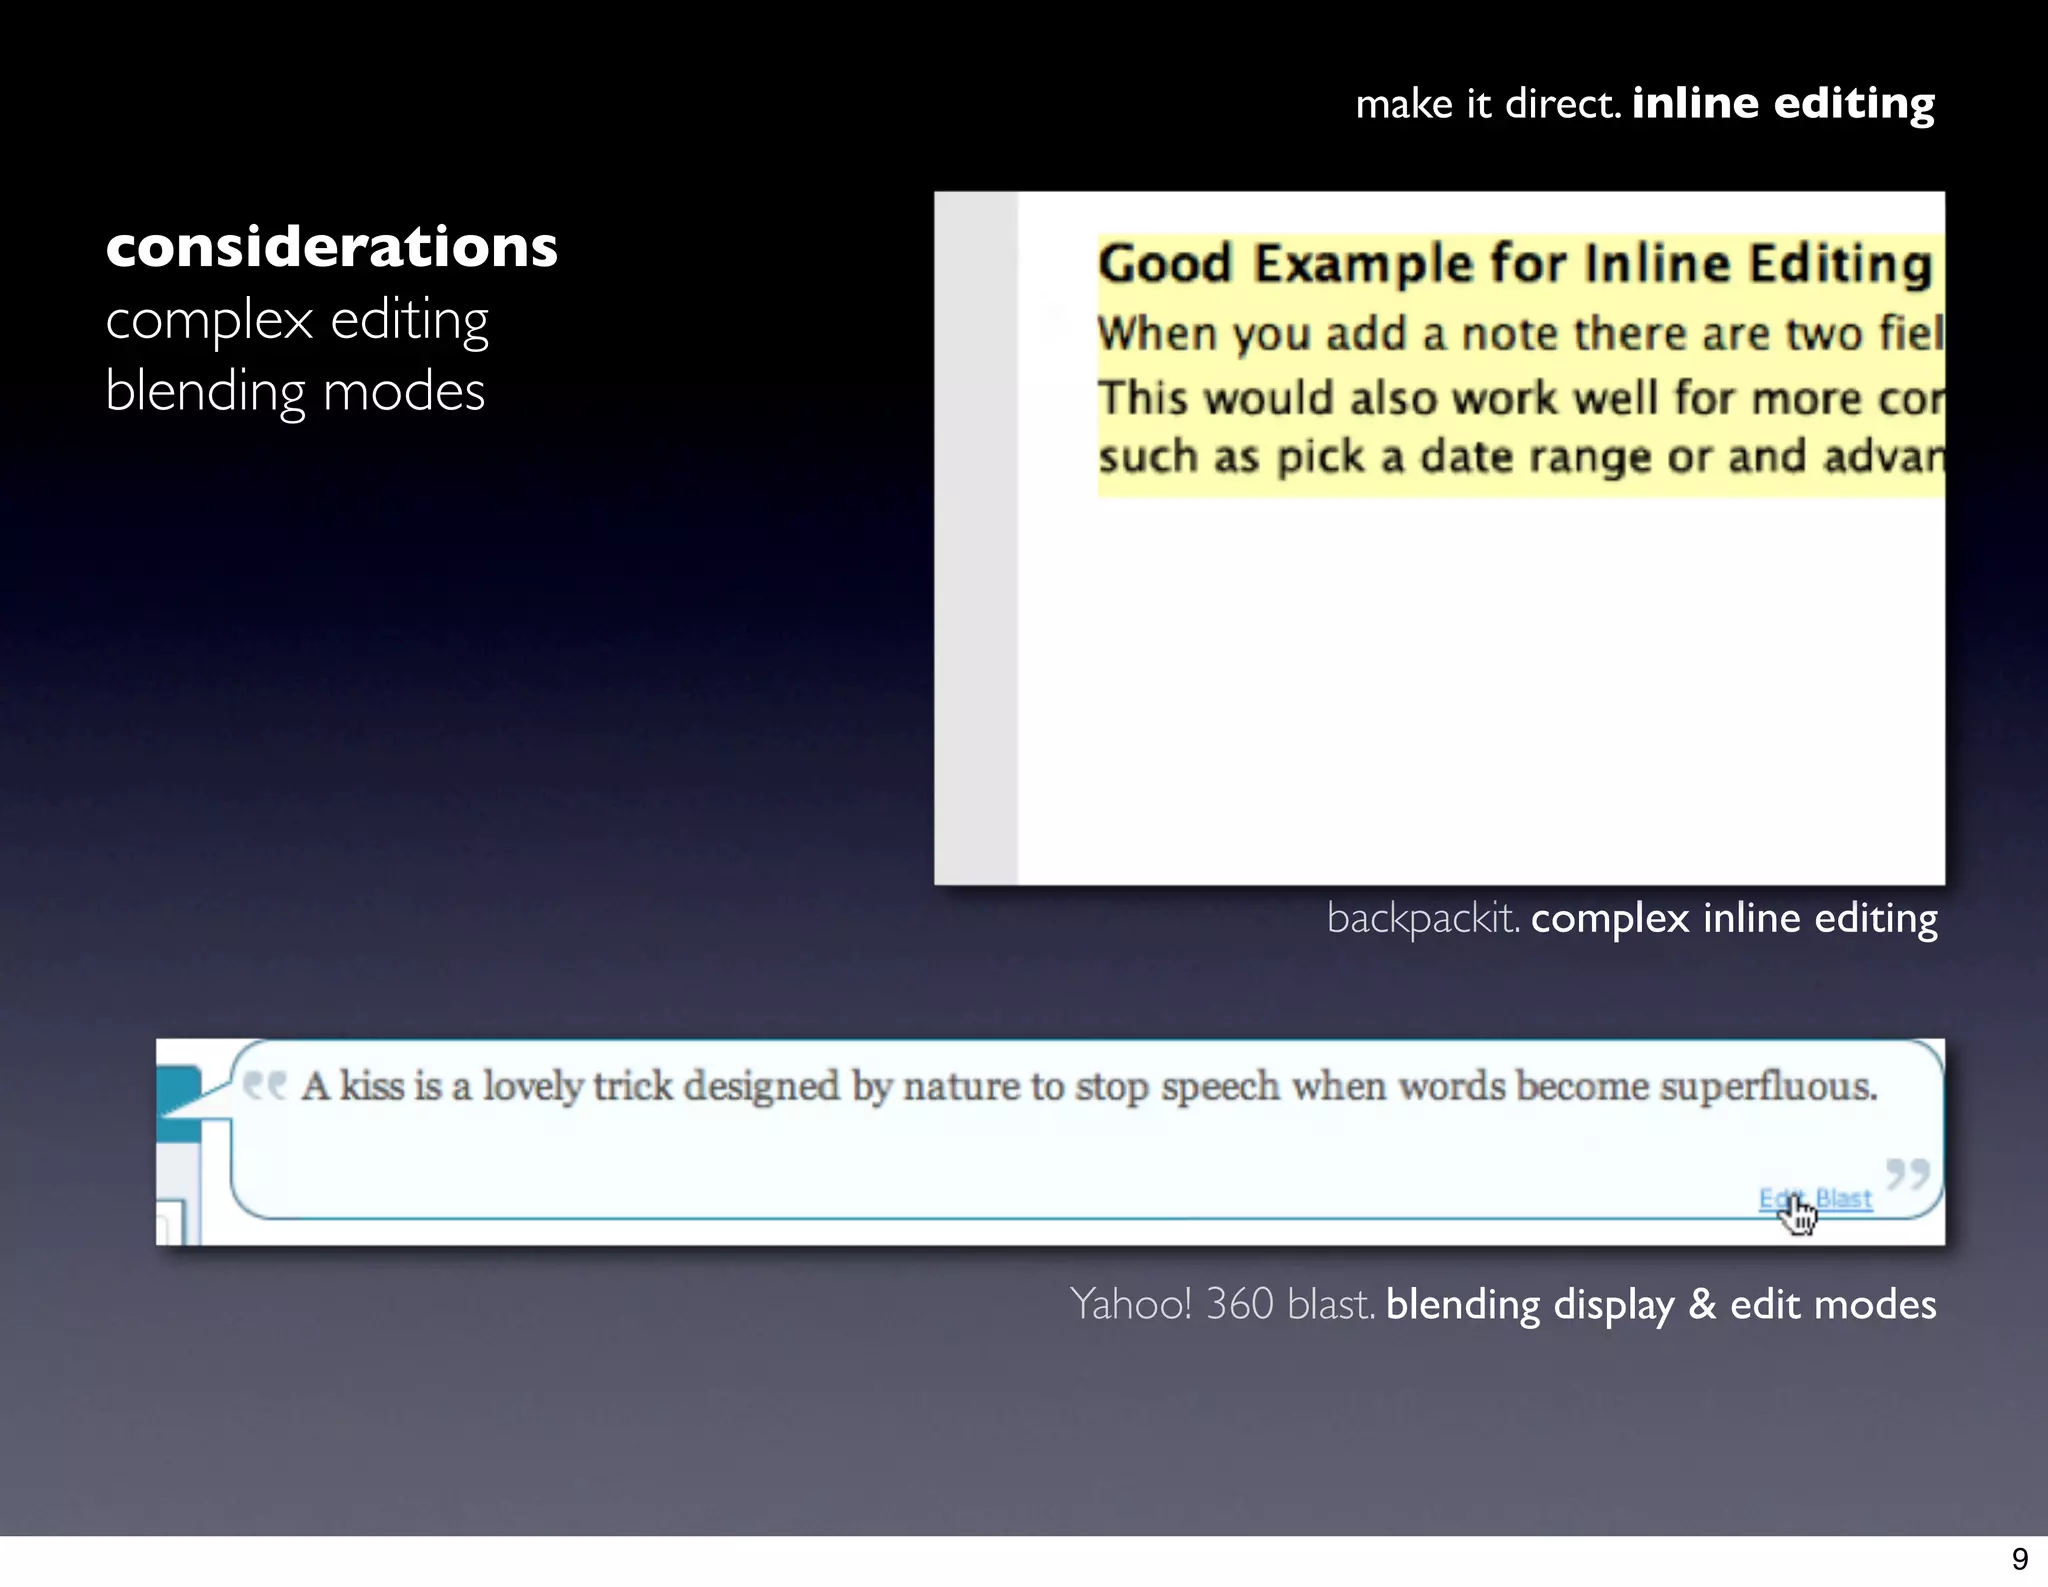Select the 'Good Example for Inline Editing' title
The image size is (2048, 1587).
[1515, 264]
